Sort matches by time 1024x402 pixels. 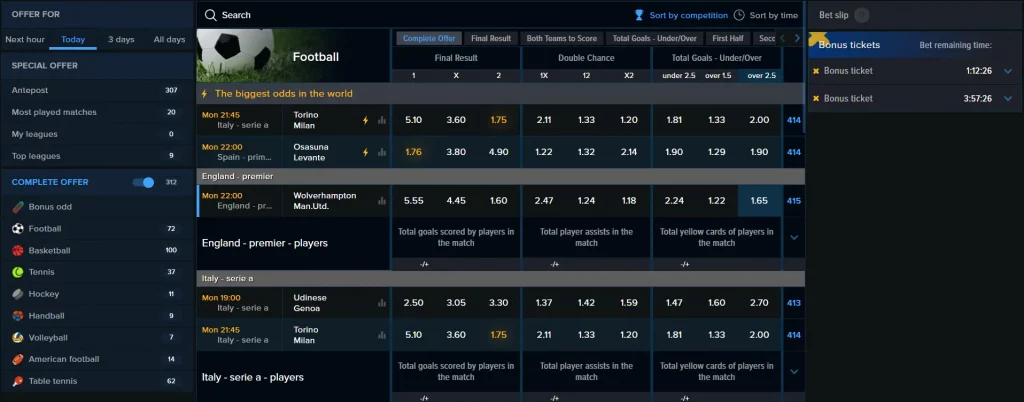(766, 15)
